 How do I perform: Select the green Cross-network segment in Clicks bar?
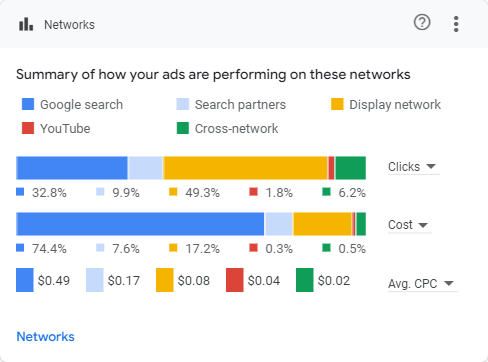pyautogui.click(x=350, y=168)
